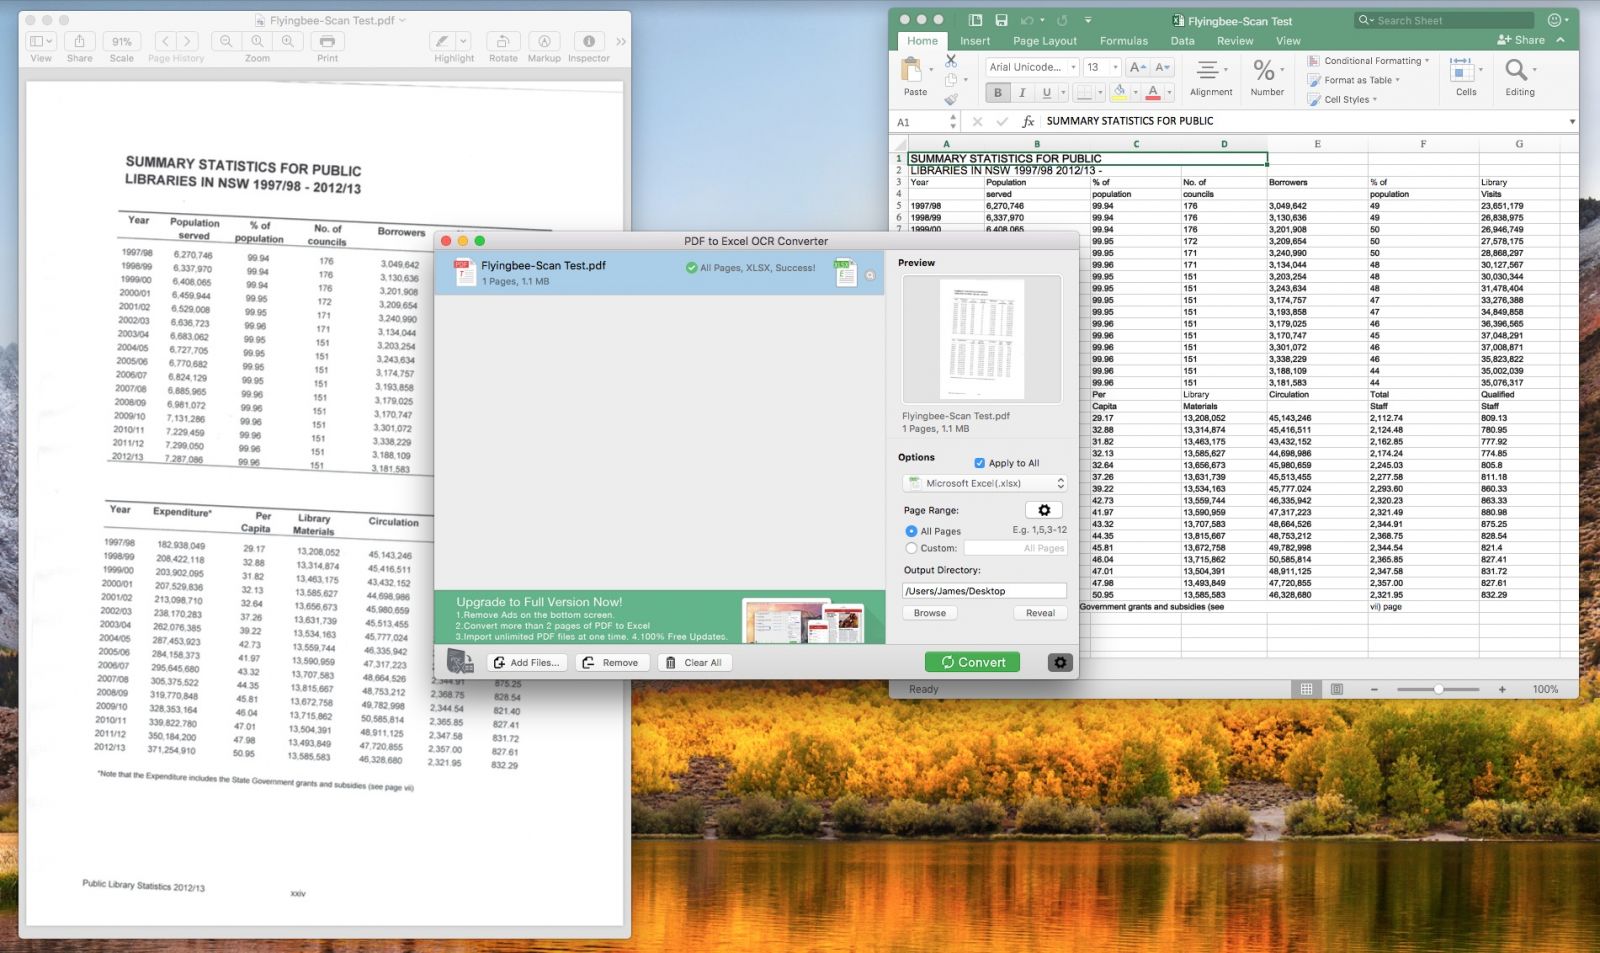Select the All Pages radio button
The width and height of the screenshot is (1600, 953).
pos(911,531)
